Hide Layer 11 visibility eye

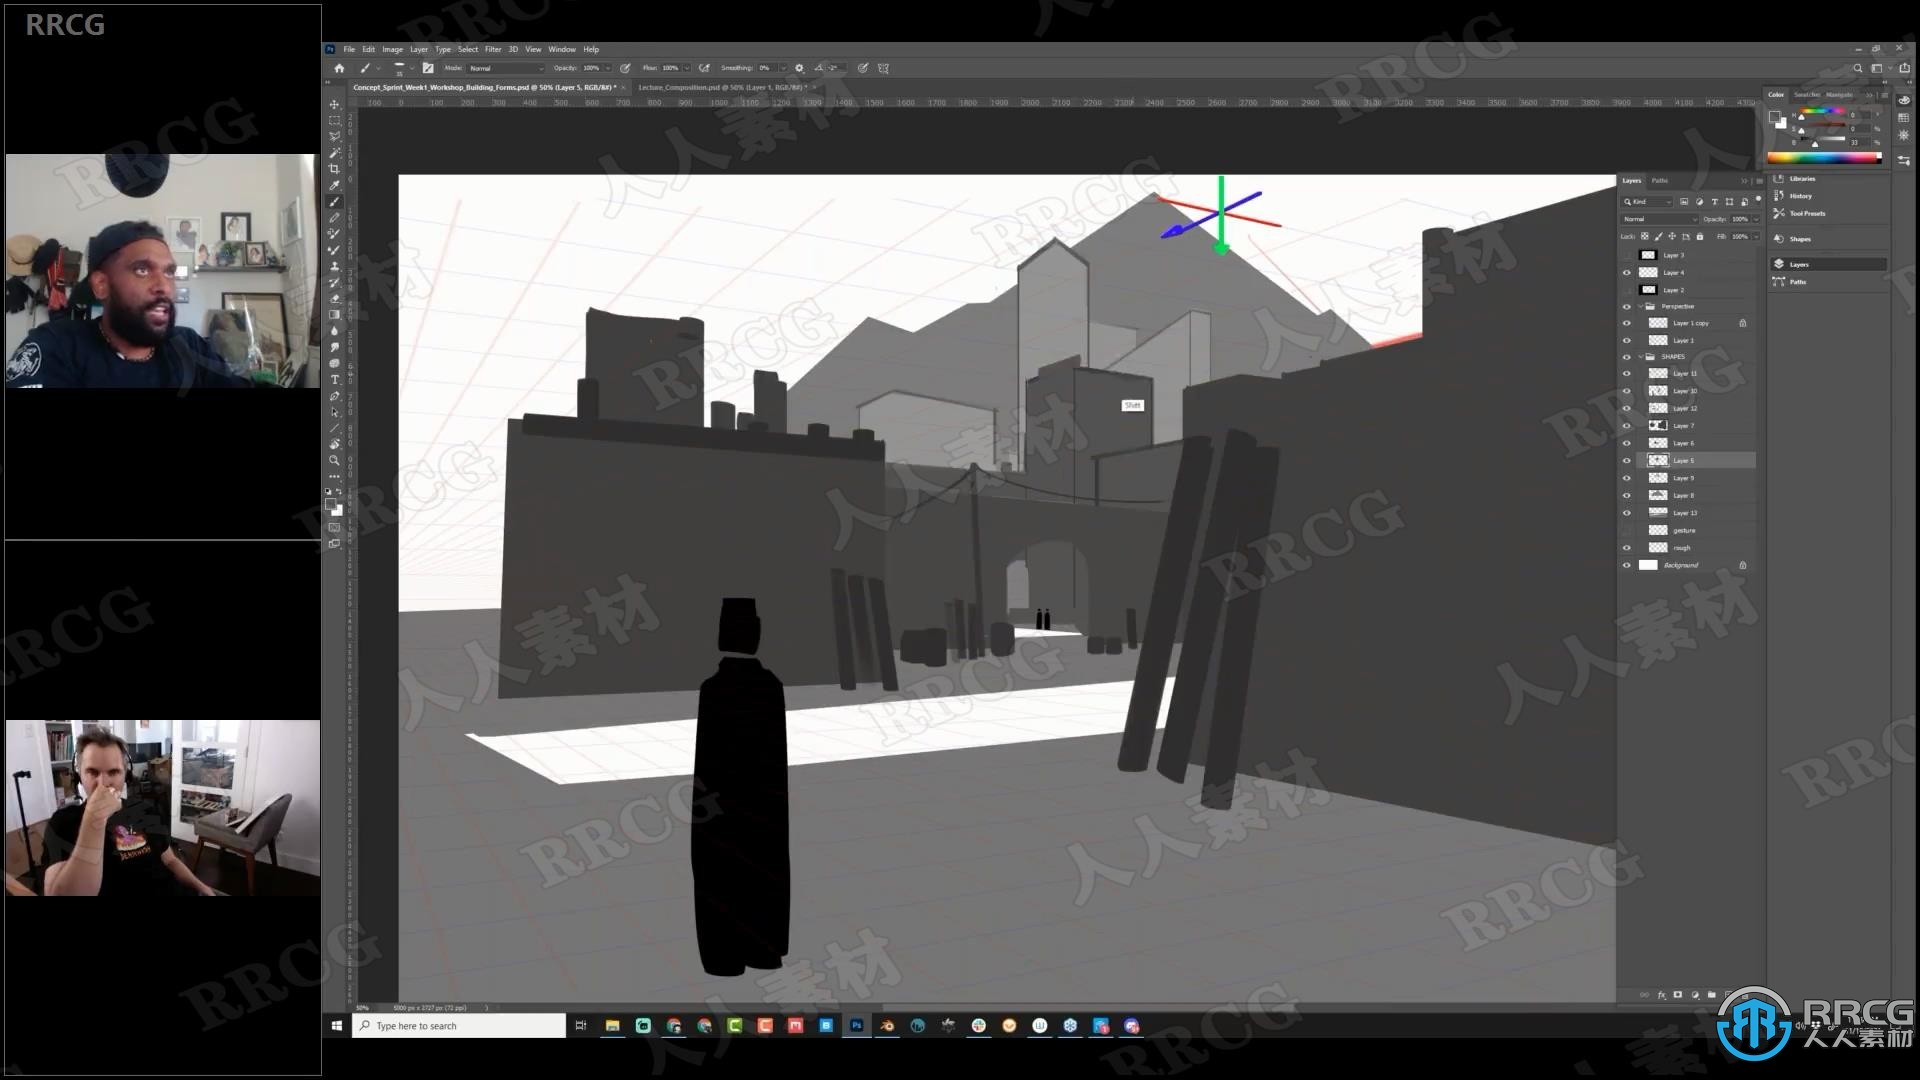[1626, 373]
